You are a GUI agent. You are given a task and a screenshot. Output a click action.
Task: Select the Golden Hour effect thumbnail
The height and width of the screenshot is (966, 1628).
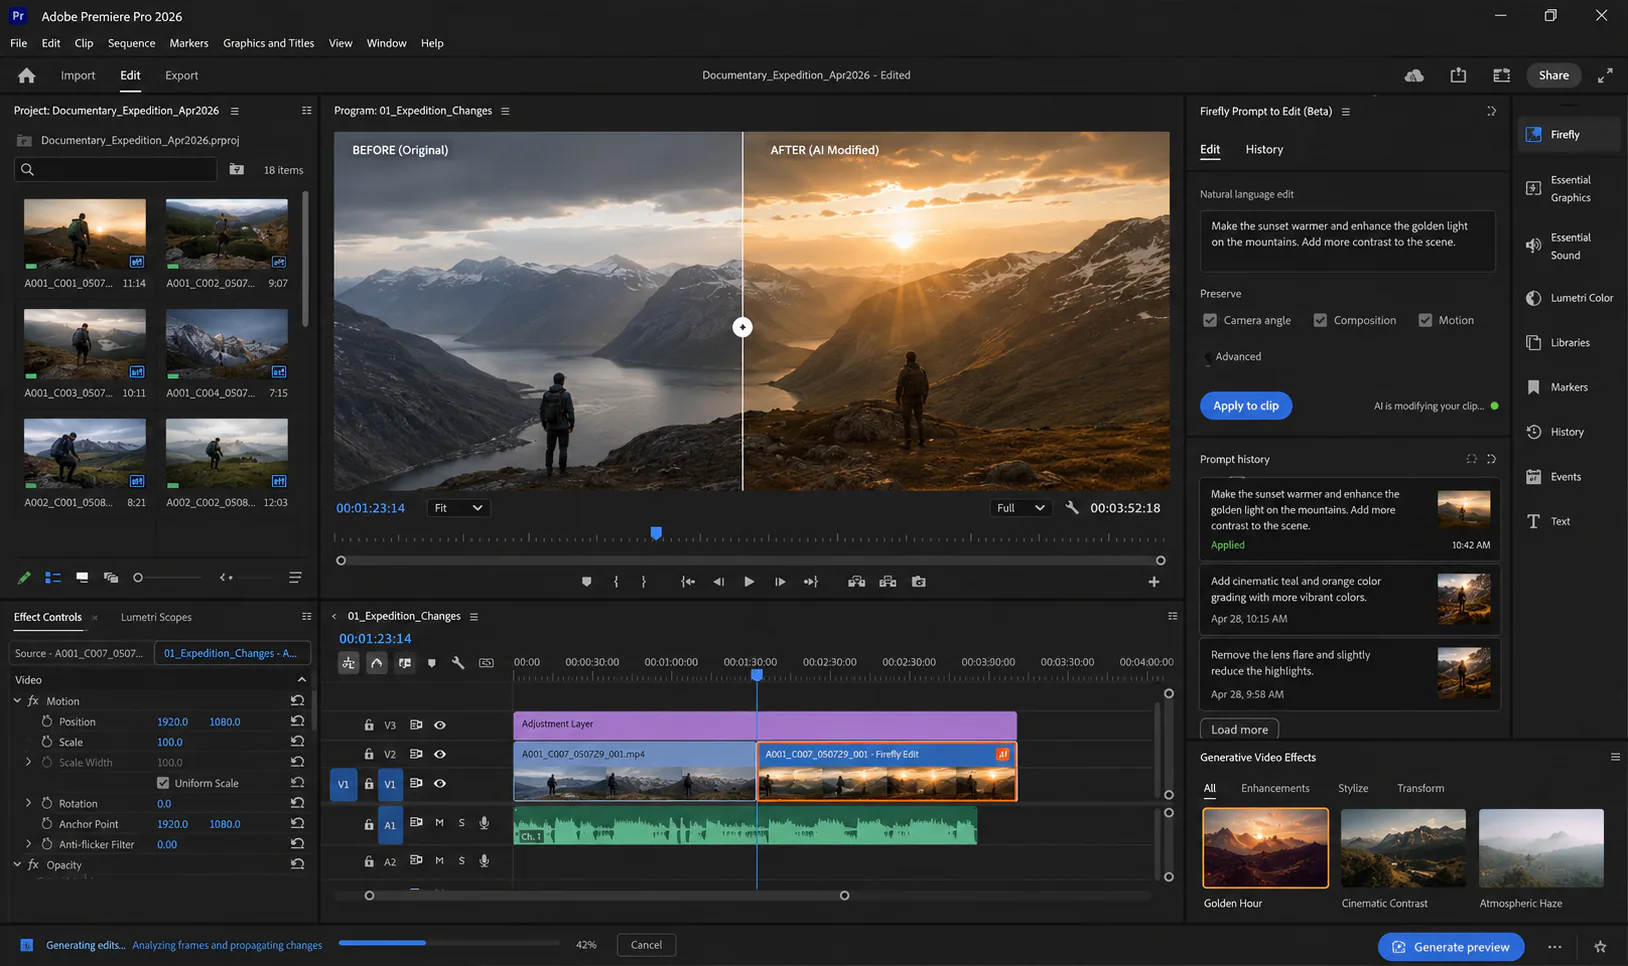pos(1265,848)
